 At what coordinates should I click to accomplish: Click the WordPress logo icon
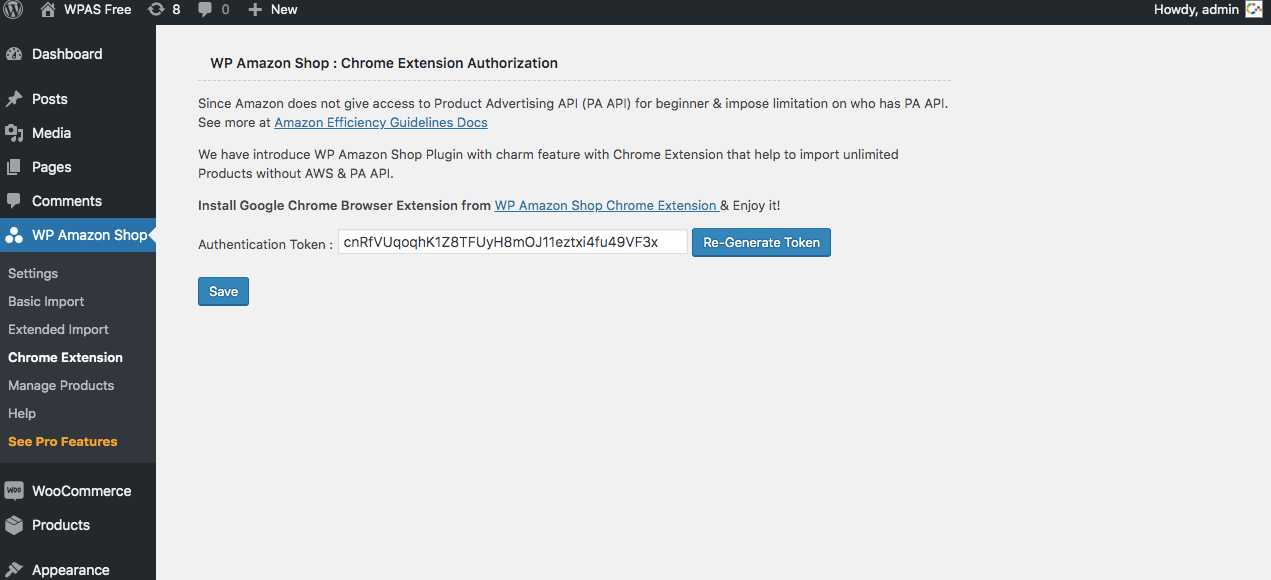(13, 10)
